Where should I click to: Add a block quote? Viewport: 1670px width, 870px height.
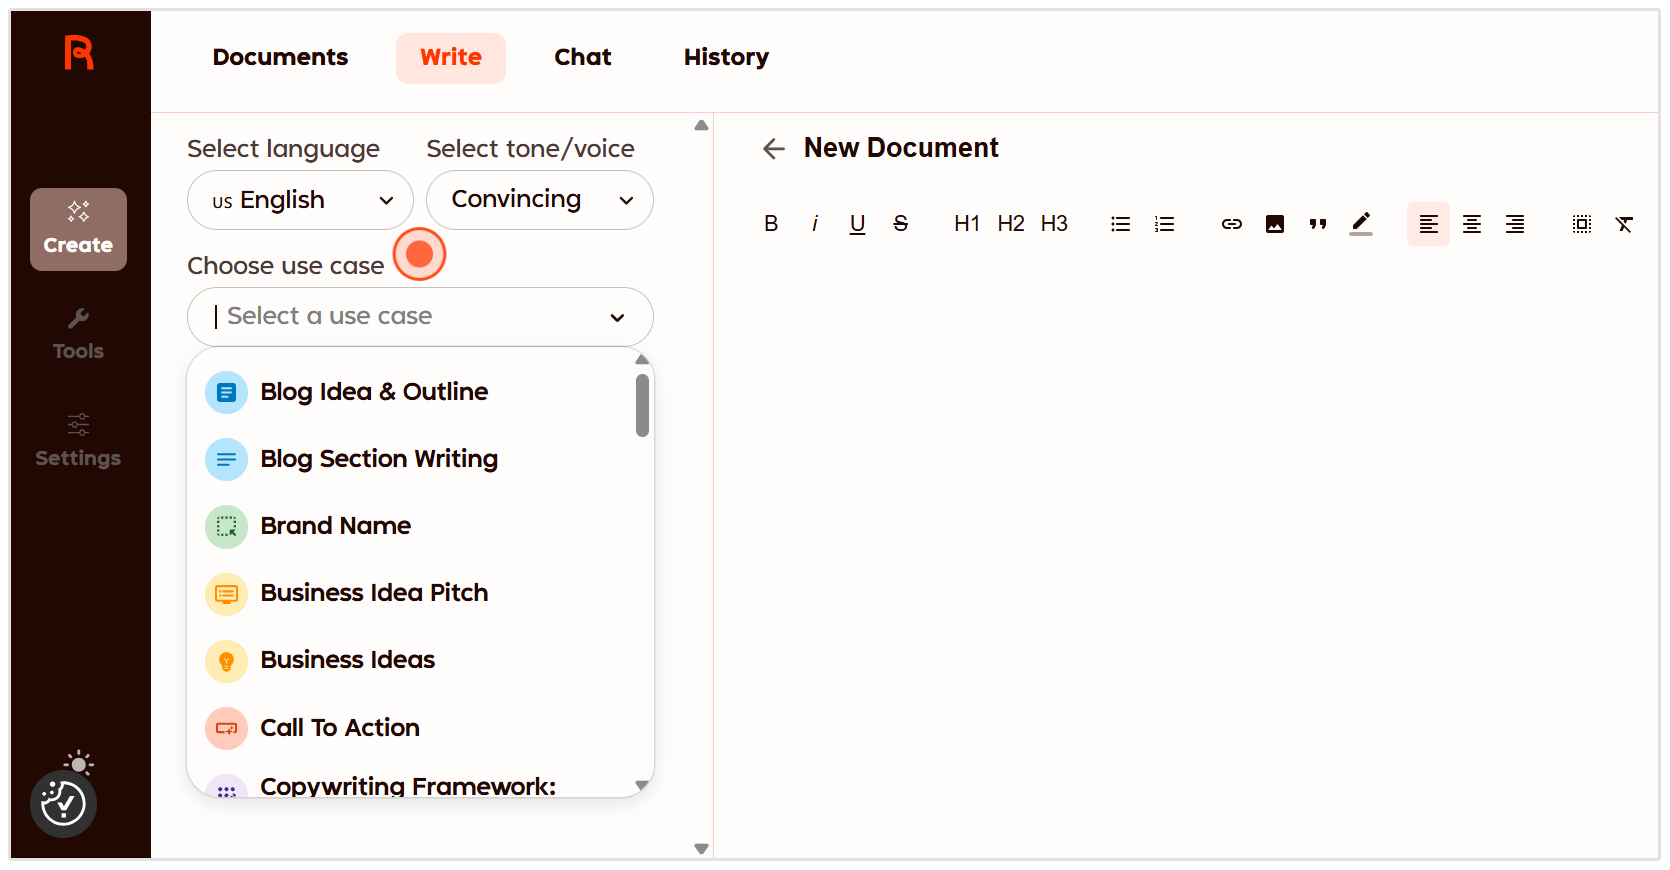point(1318,224)
